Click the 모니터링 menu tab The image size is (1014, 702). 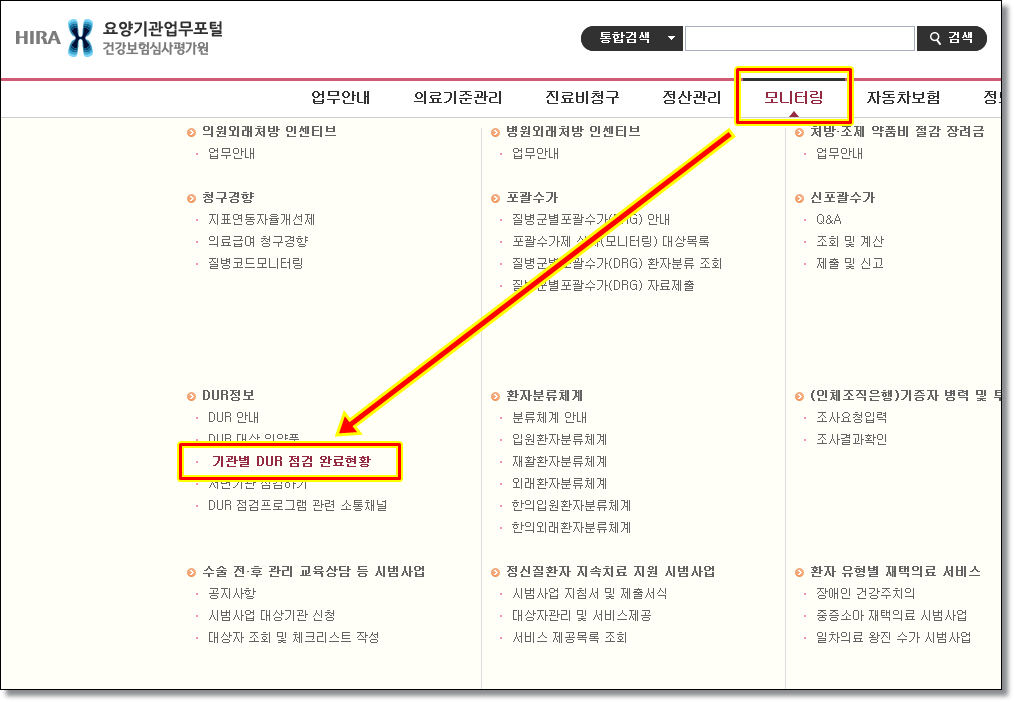pyautogui.click(x=793, y=97)
